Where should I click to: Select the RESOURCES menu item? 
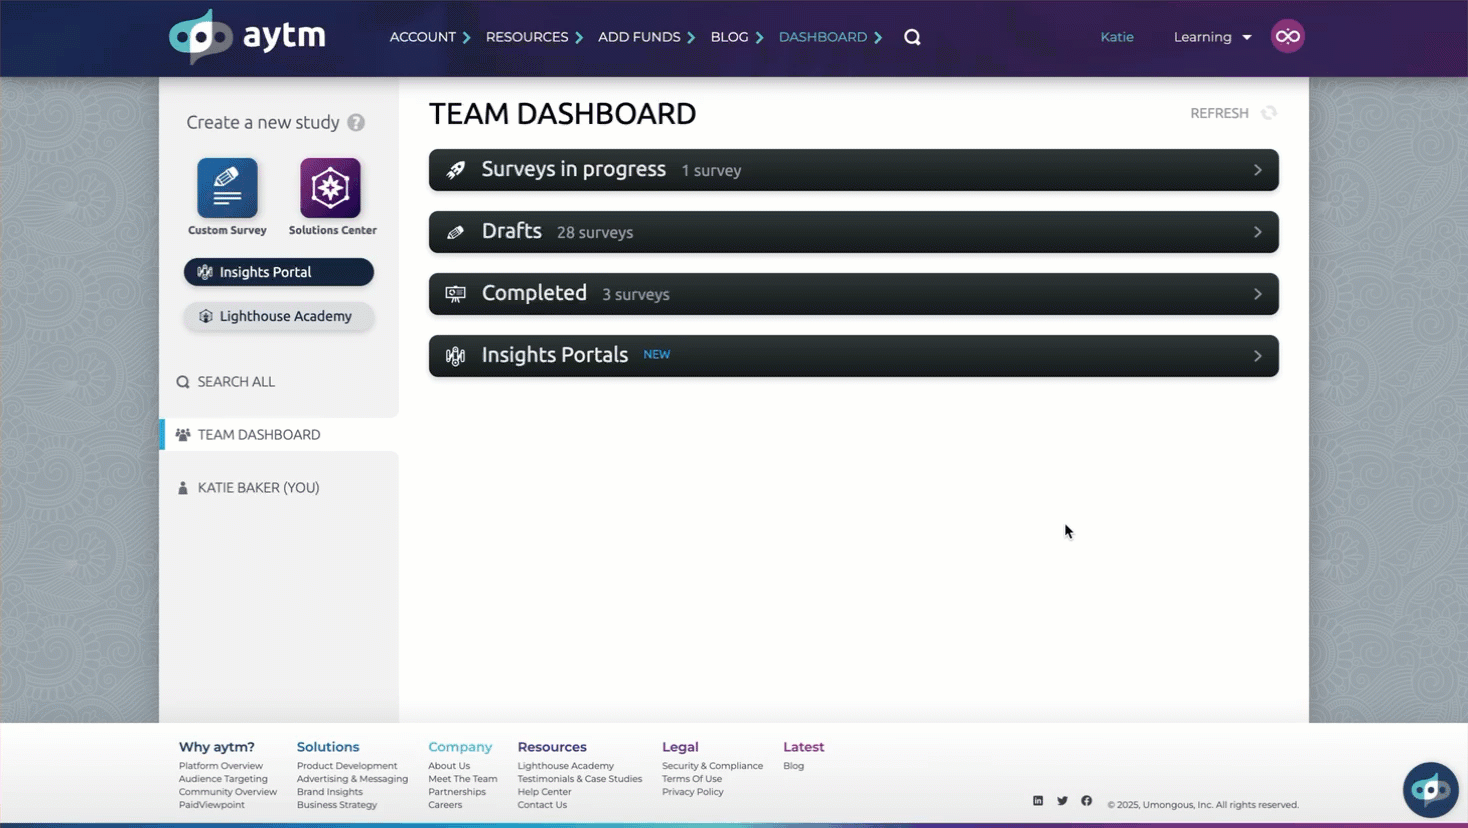pos(527,37)
